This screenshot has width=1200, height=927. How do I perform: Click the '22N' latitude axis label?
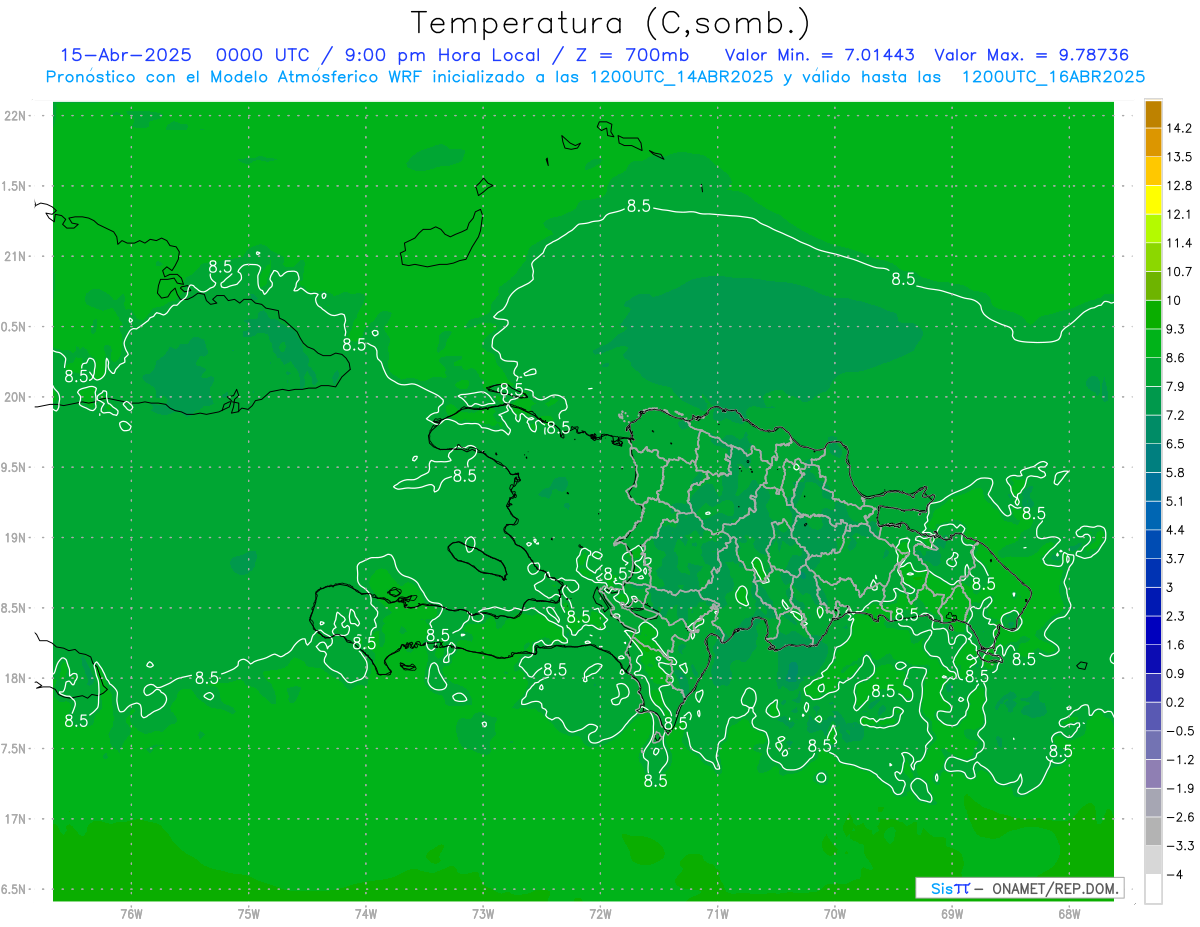pos(14,116)
